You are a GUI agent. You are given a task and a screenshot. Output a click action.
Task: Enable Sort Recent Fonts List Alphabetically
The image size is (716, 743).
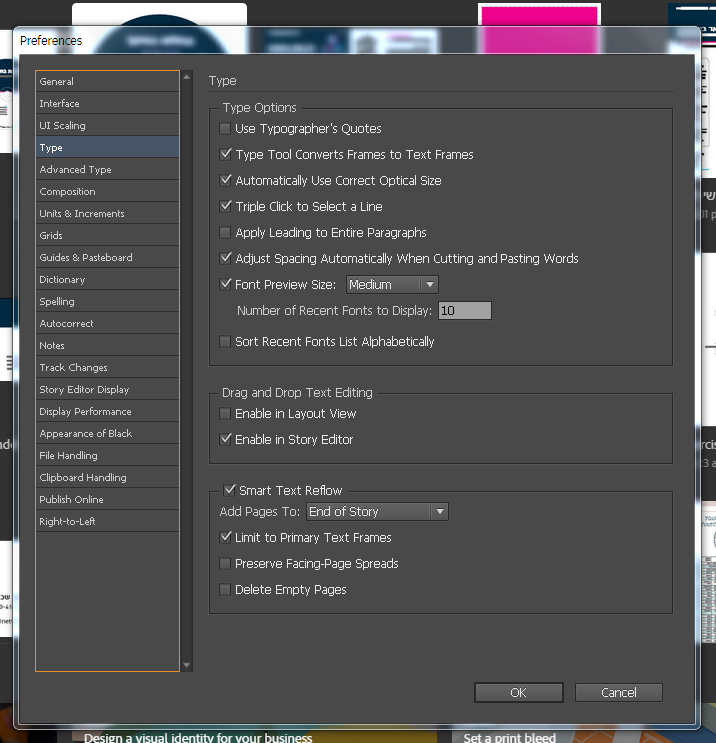[225, 342]
